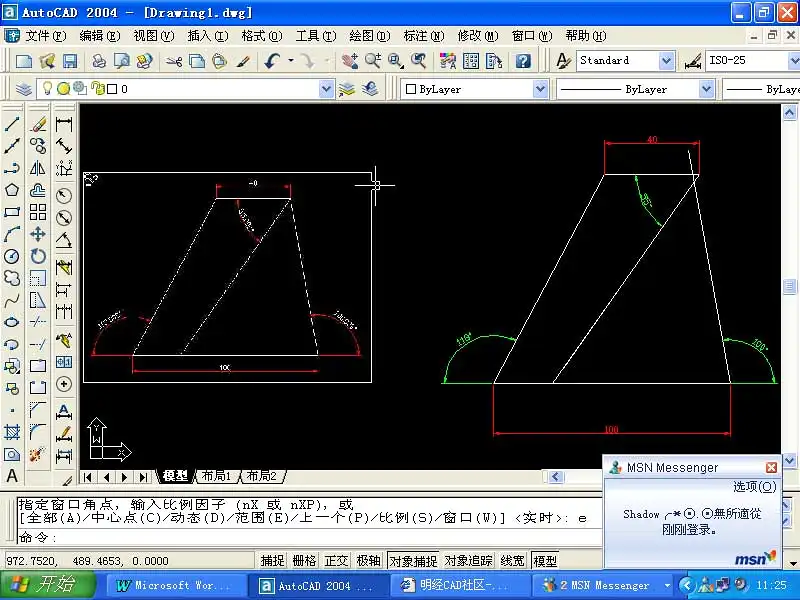Select the Move tool
800x600 pixels.
click(38, 234)
